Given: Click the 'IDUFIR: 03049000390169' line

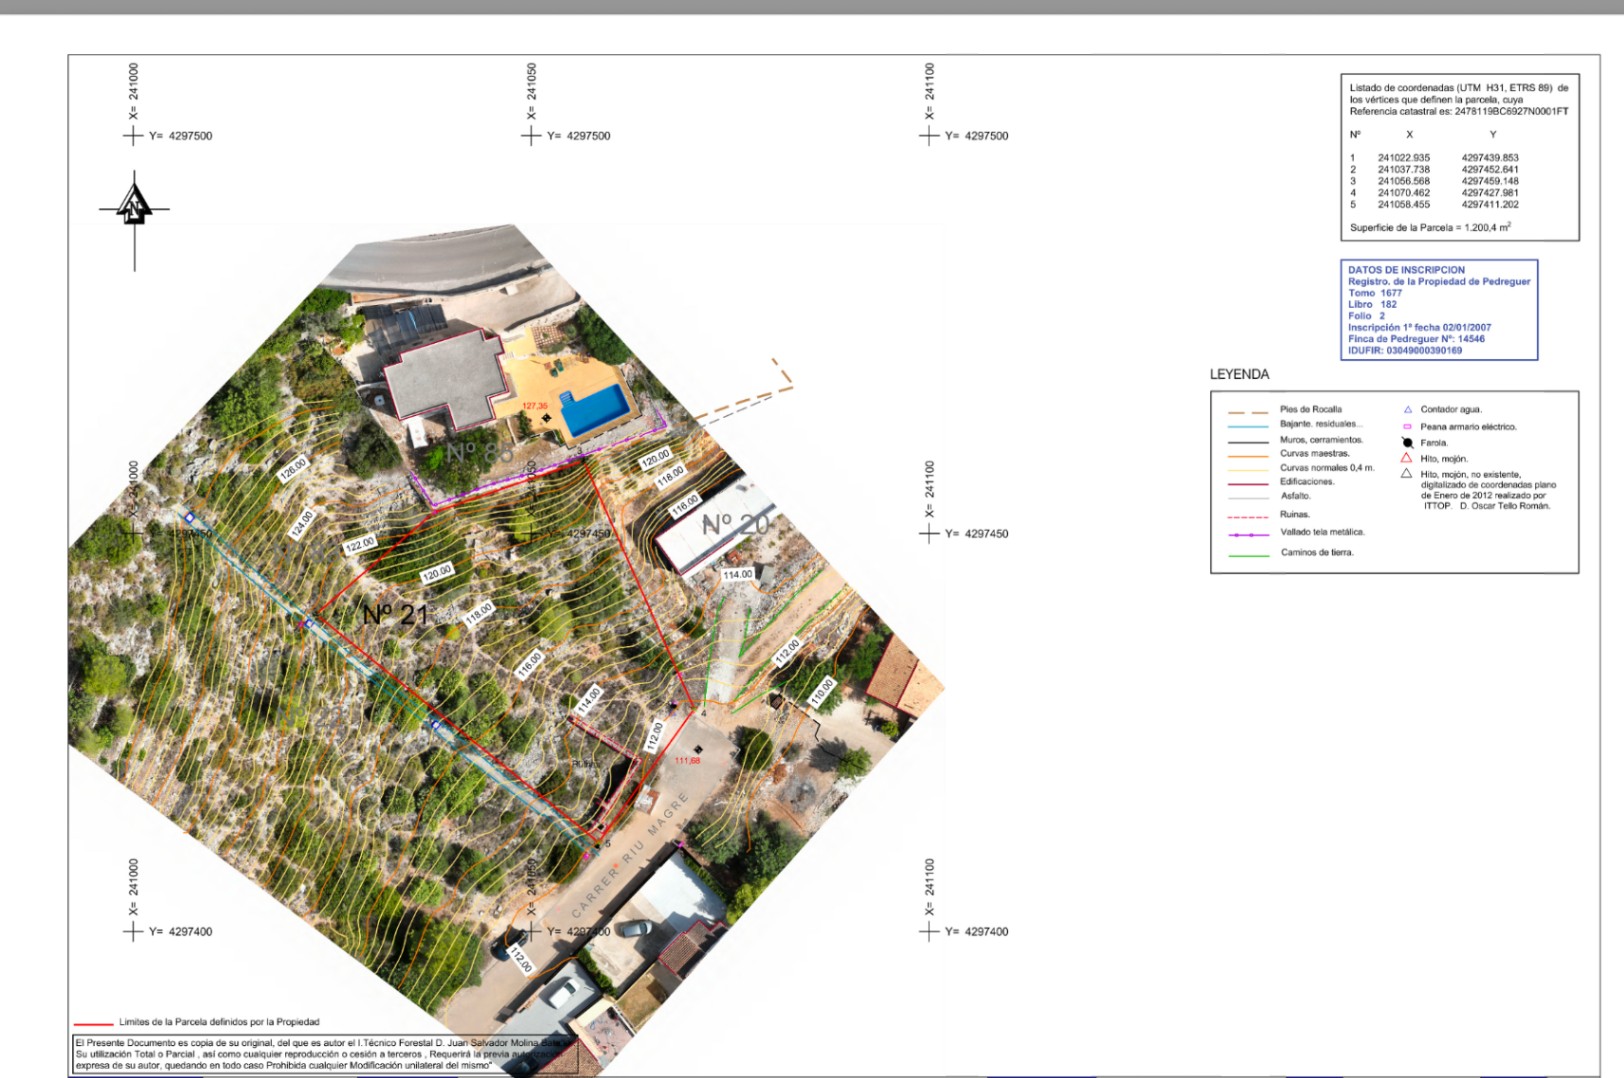Looking at the screenshot, I should tap(1405, 351).
